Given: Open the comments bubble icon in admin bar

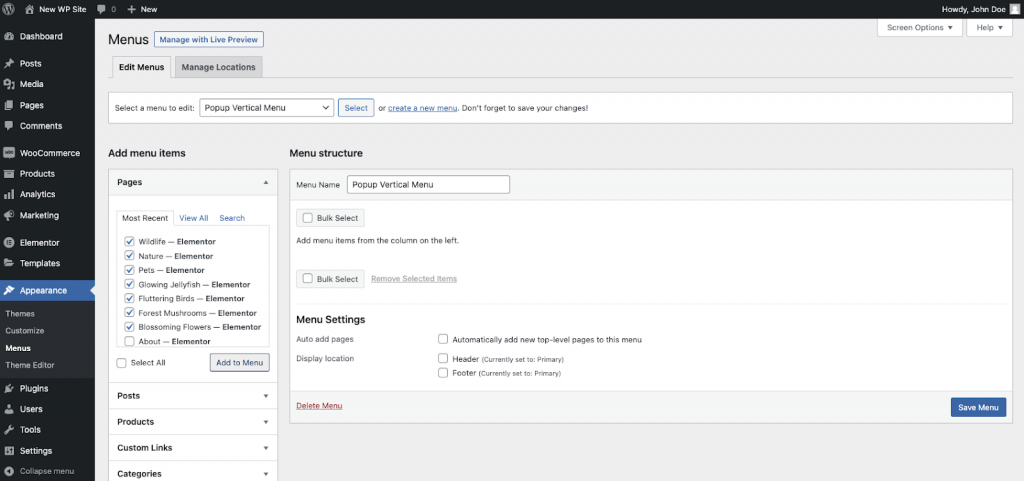Looking at the screenshot, I should click(x=103, y=8).
